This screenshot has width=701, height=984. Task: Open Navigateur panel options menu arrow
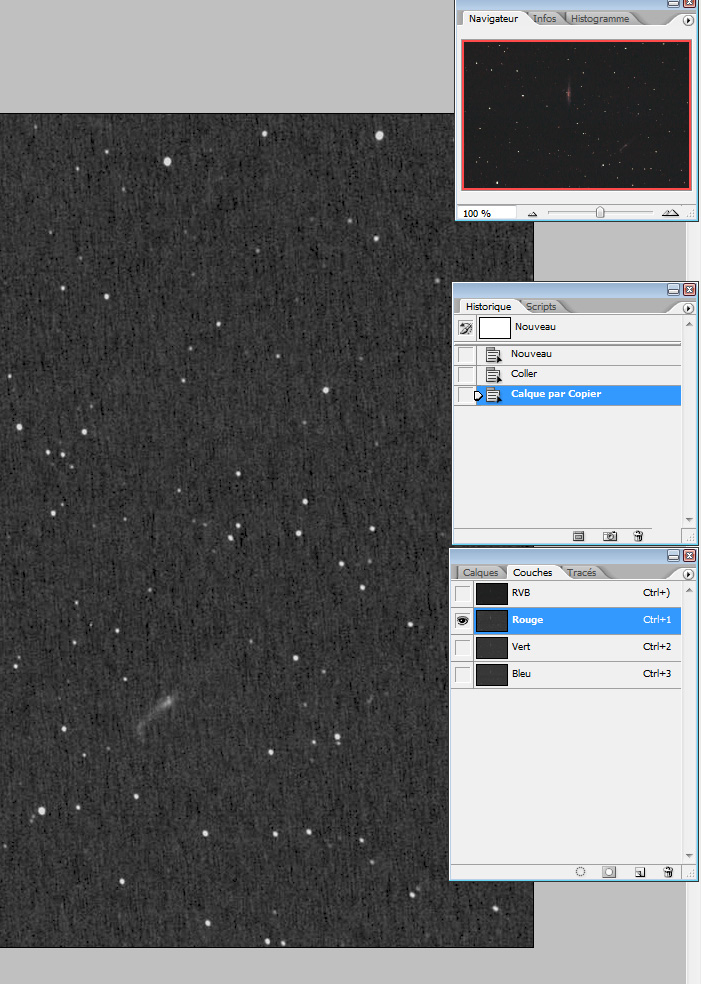point(688,20)
